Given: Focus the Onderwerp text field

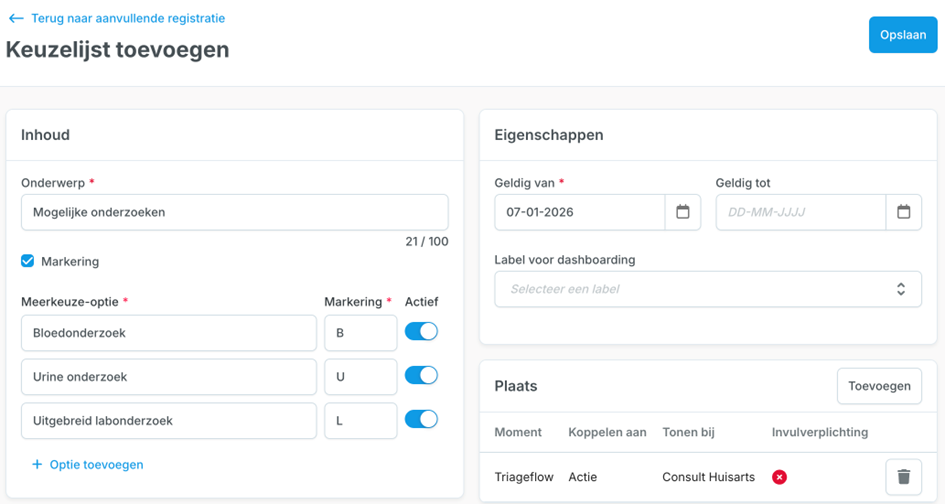Looking at the screenshot, I should point(234,212).
